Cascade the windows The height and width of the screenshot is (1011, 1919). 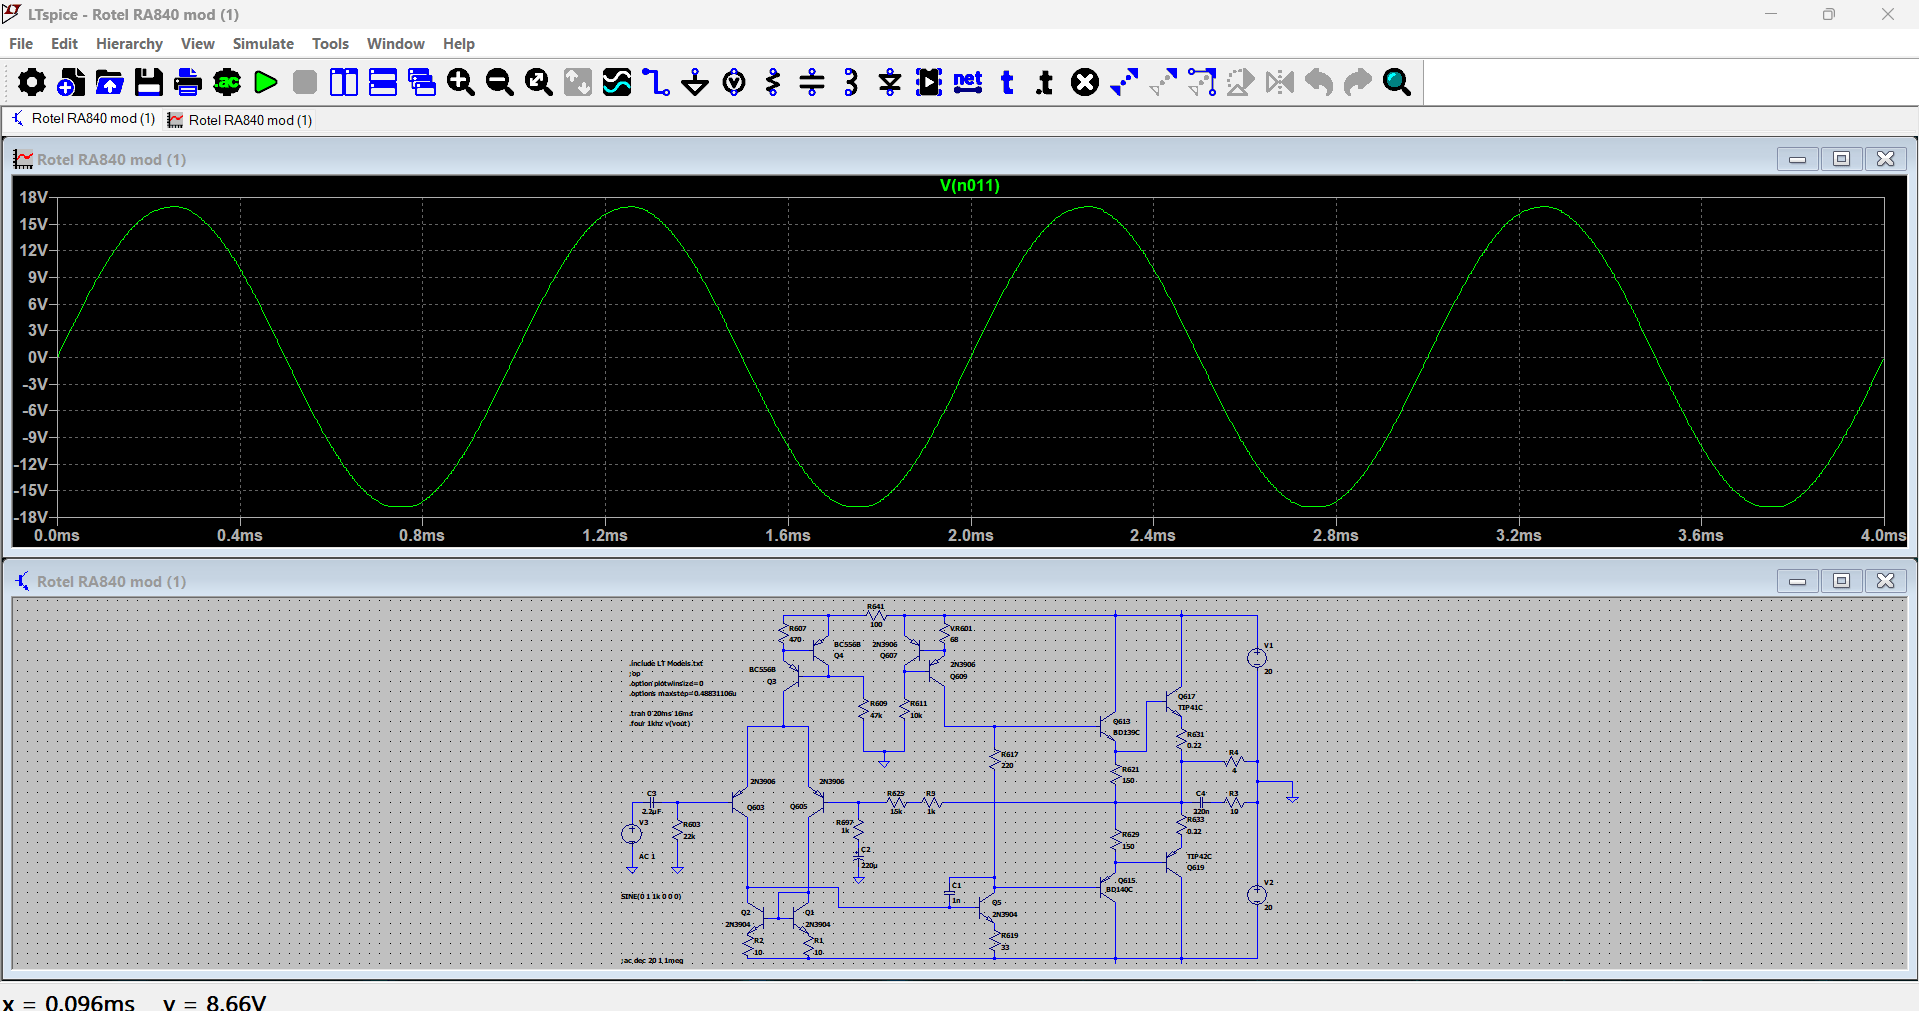click(422, 82)
